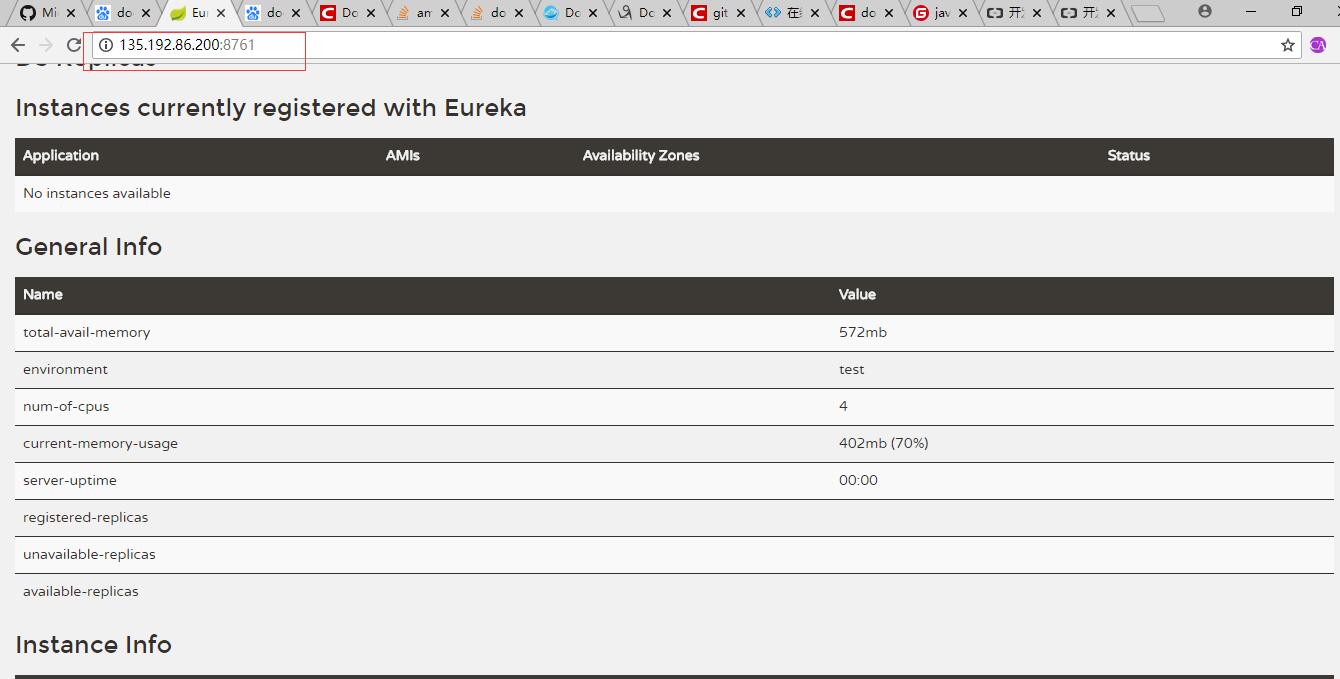1340x679 pixels.
Task: Bookmark this page with the star icon
Action: 1288,45
